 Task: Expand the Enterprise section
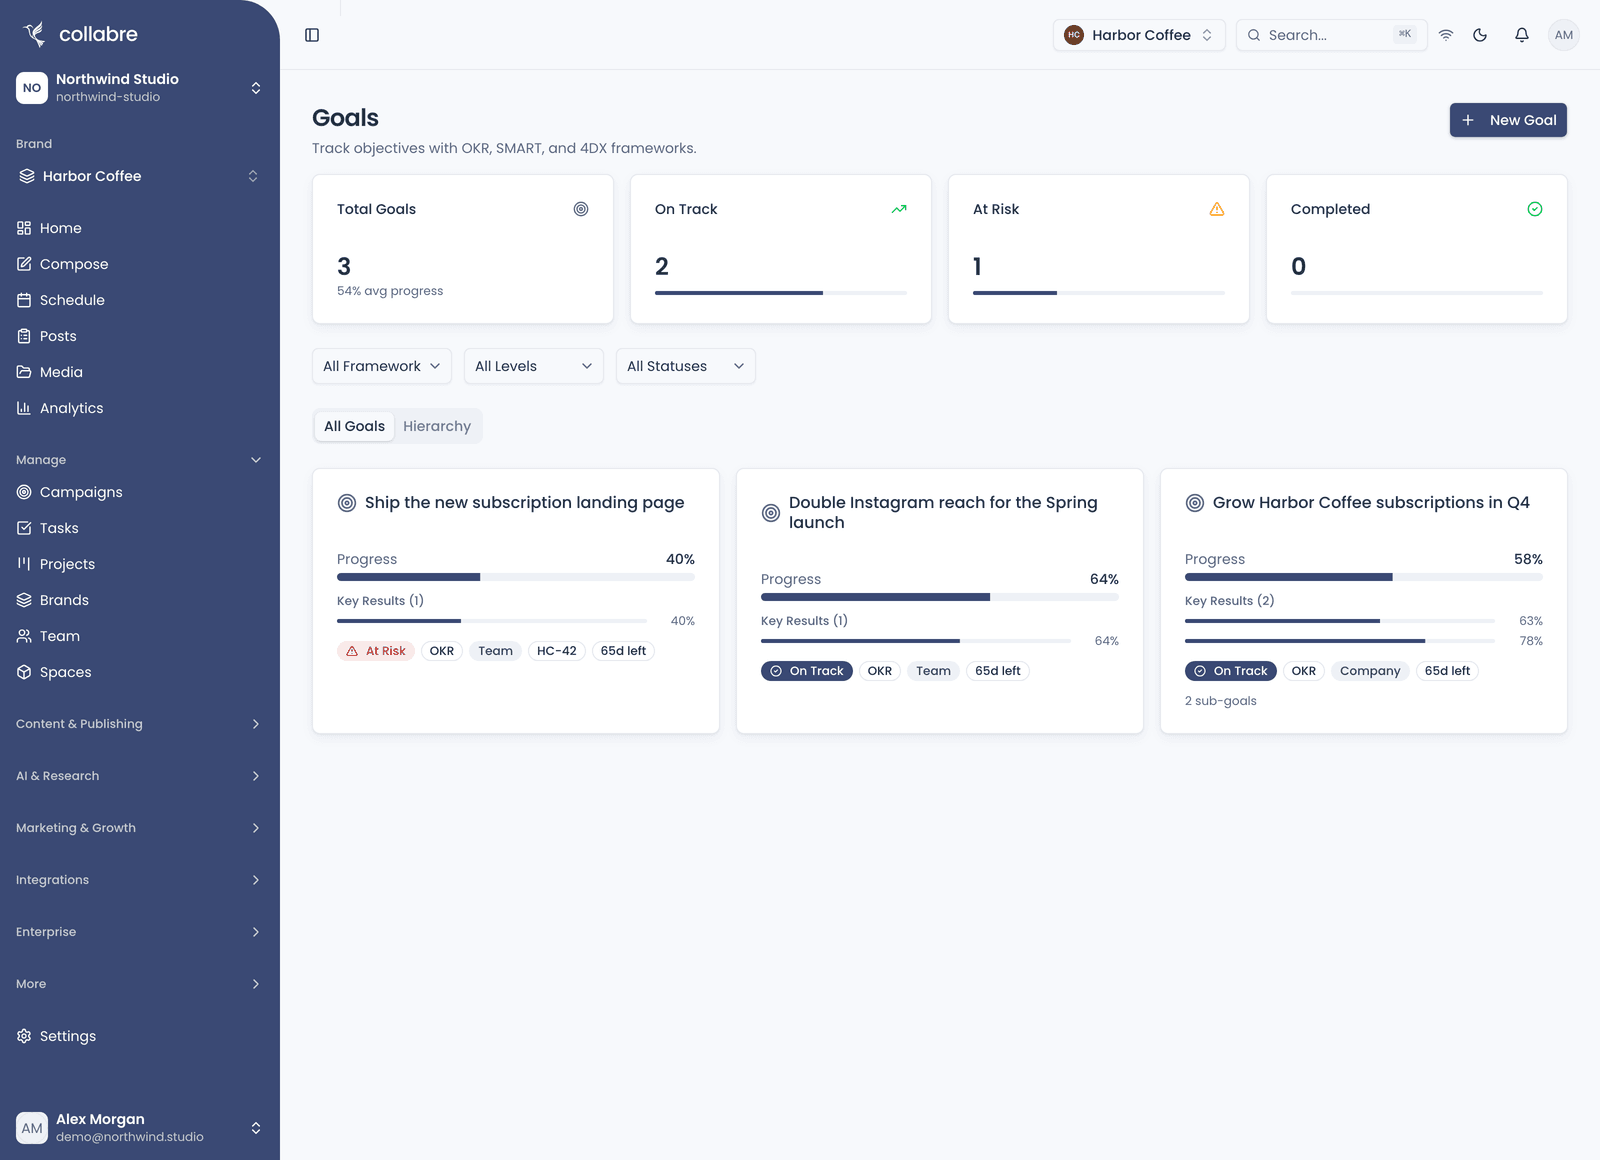tap(140, 932)
